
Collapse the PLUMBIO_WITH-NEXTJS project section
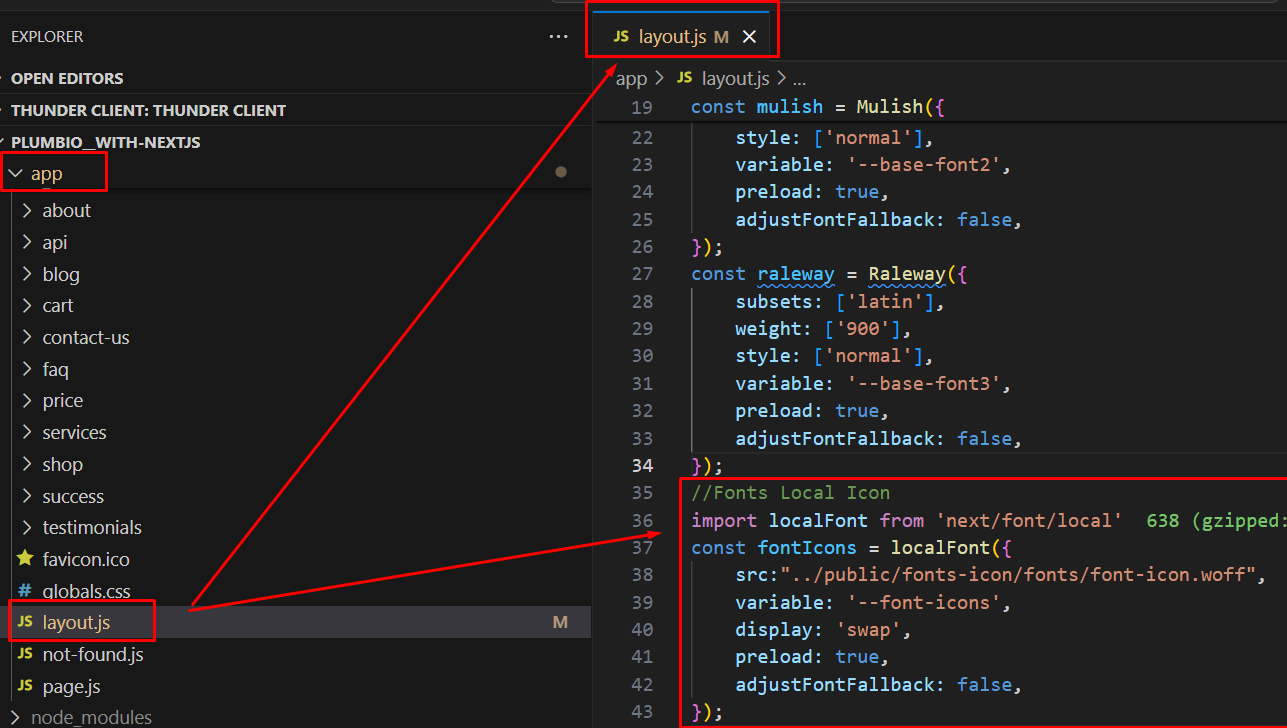[105, 142]
